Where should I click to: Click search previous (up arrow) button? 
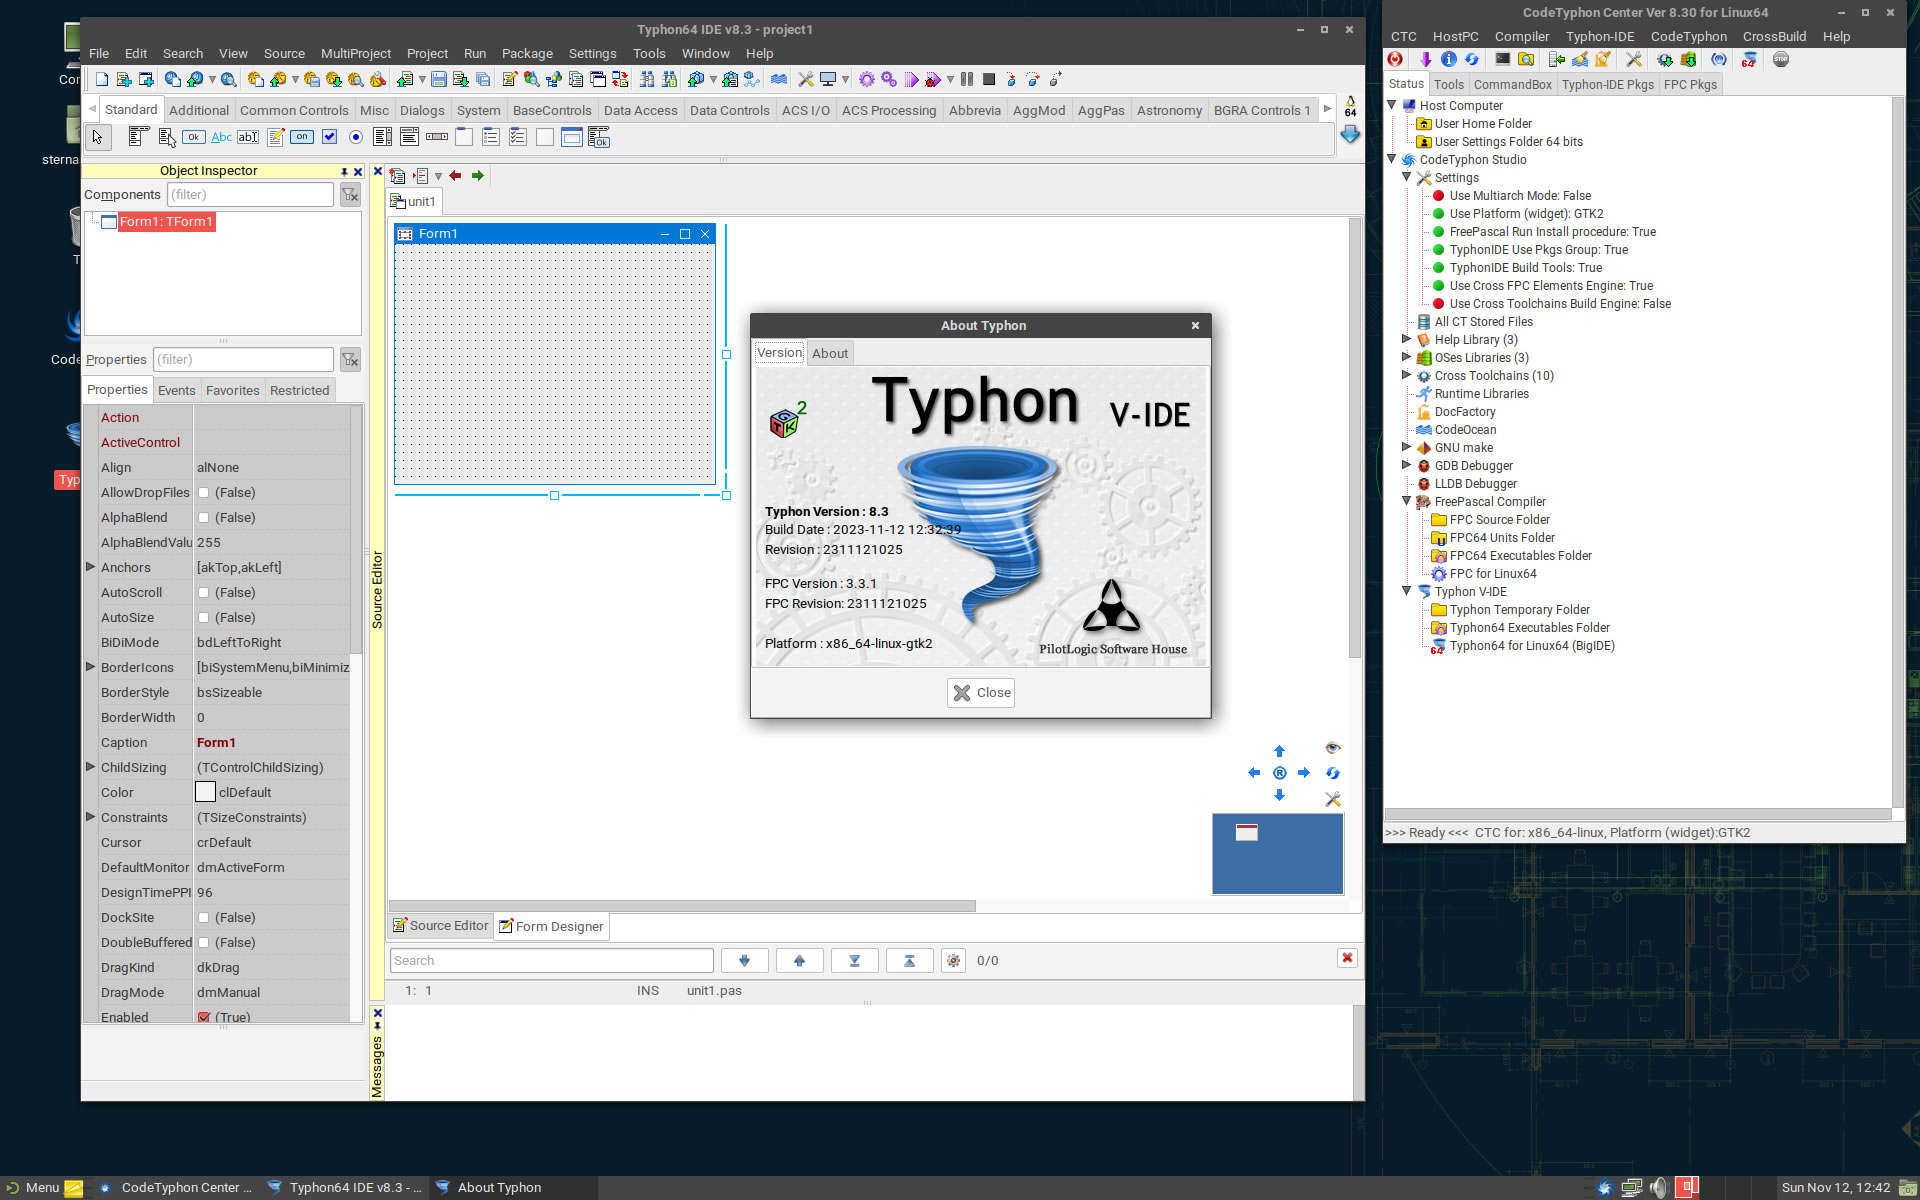point(799,961)
